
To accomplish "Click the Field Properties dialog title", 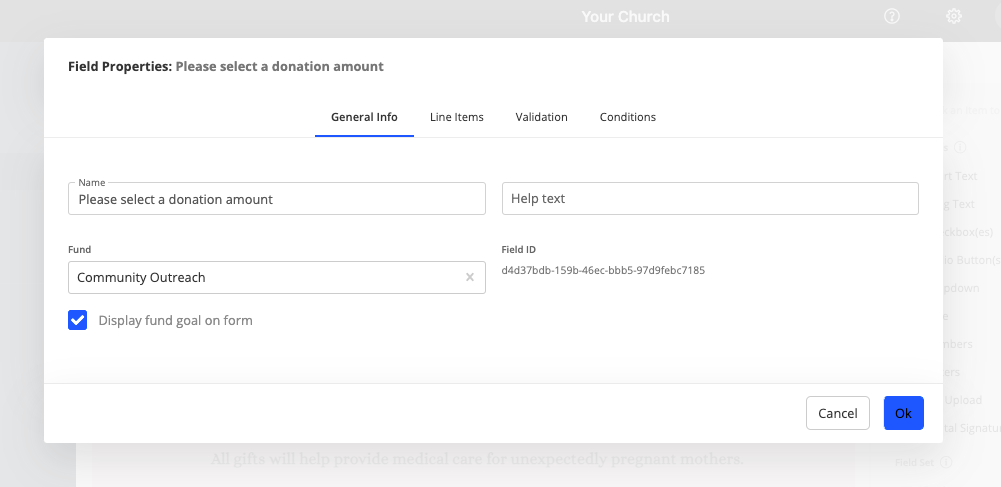I will [225, 67].
